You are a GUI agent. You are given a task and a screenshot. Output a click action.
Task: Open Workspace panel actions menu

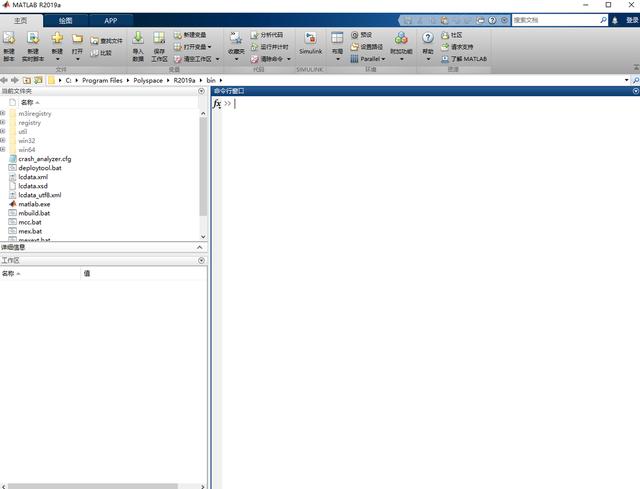pyautogui.click(x=201, y=260)
